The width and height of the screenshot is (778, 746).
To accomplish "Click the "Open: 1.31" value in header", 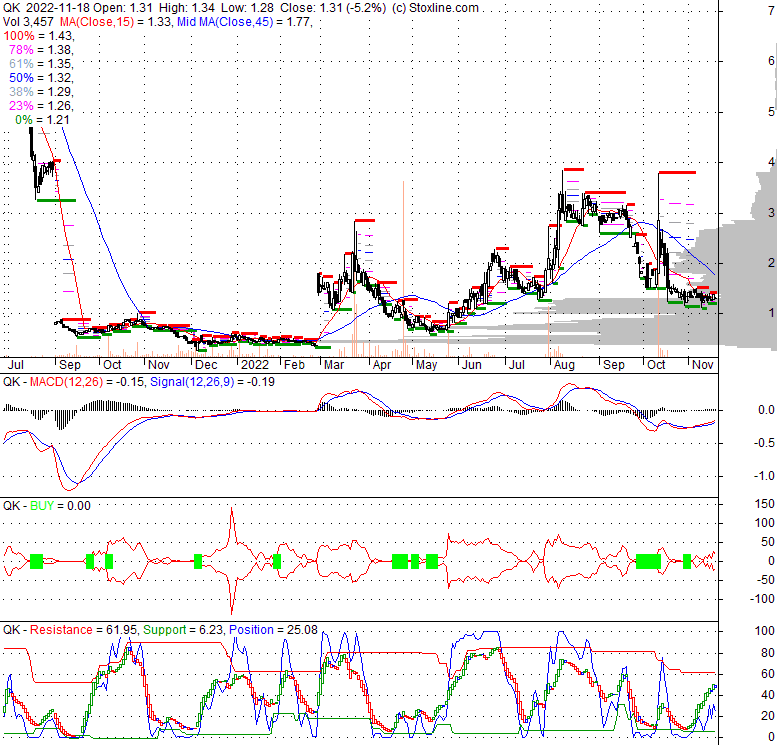I will click(x=123, y=8).
